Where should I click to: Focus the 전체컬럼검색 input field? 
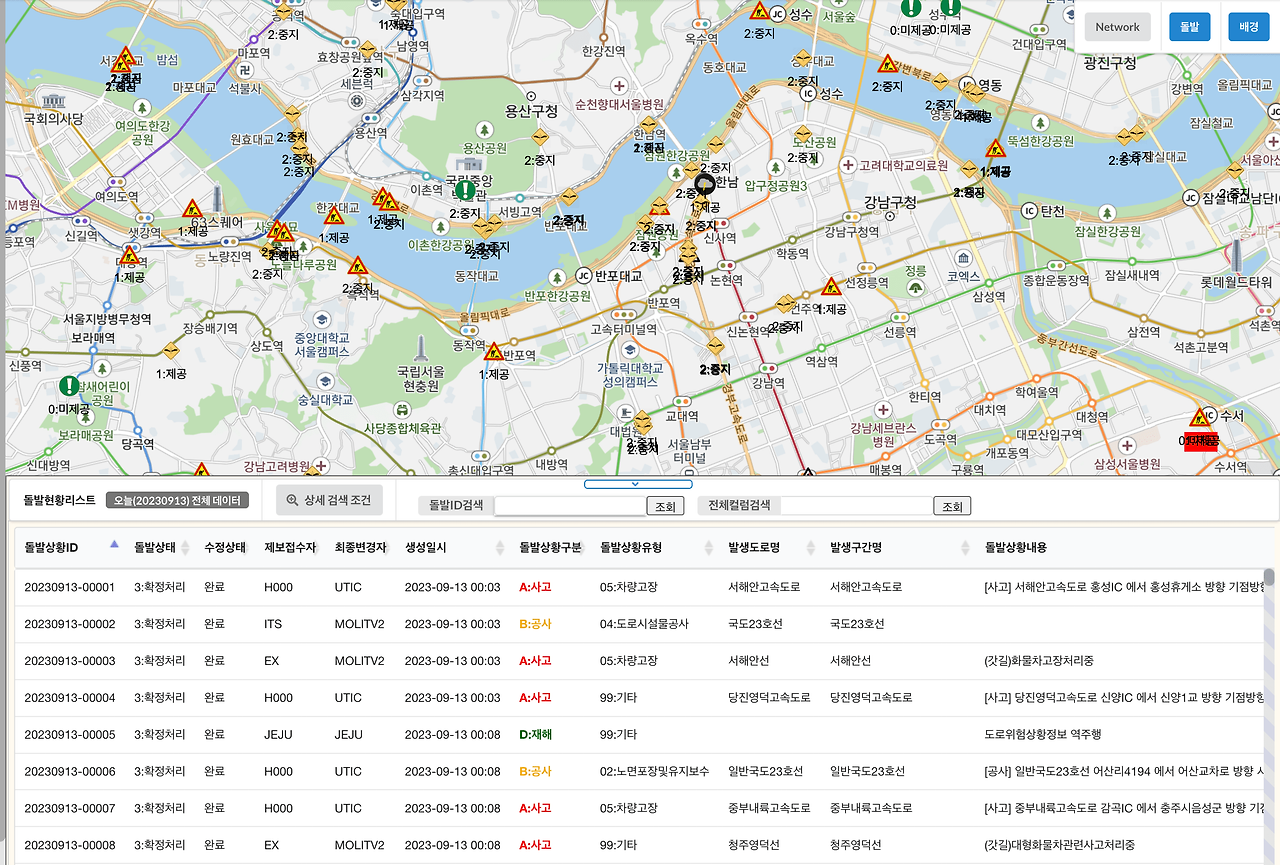[856, 506]
